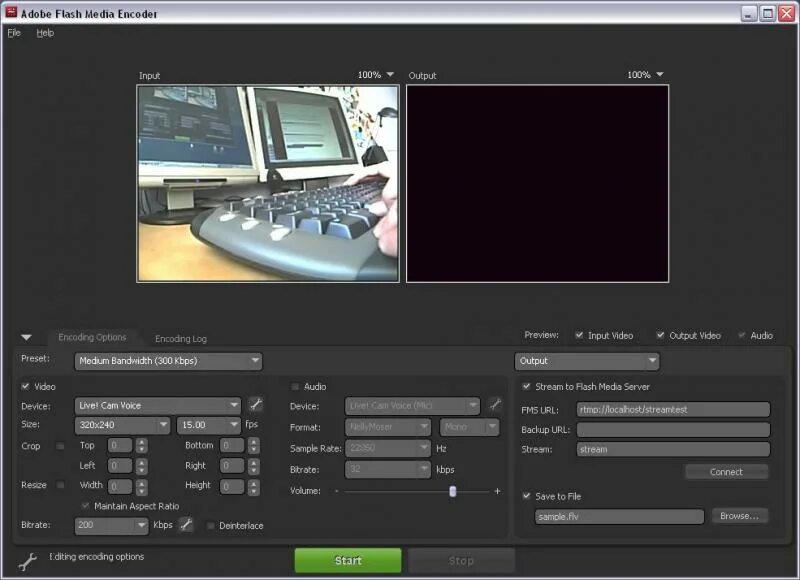Click the Connect button
The height and width of the screenshot is (580, 800).
[727, 472]
